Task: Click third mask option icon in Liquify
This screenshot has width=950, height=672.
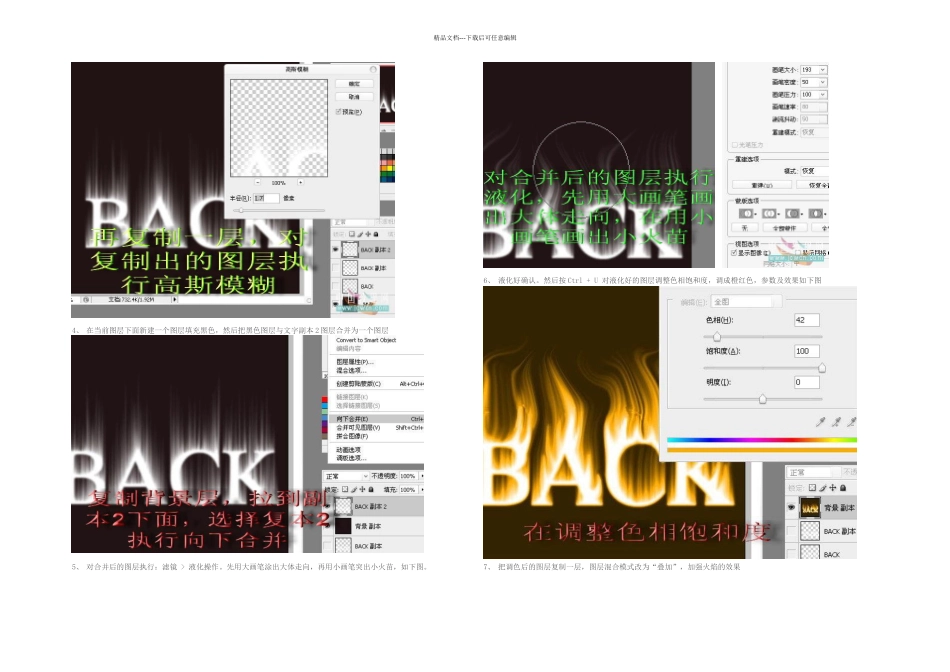Action: tap(792, 213)
